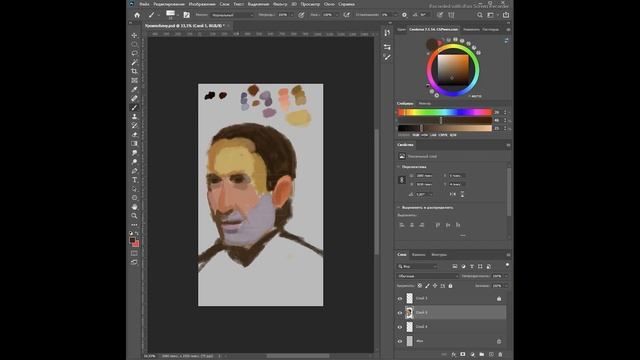
Task: Open the brush preset picker arrow
Action: [x=178, y=15]
